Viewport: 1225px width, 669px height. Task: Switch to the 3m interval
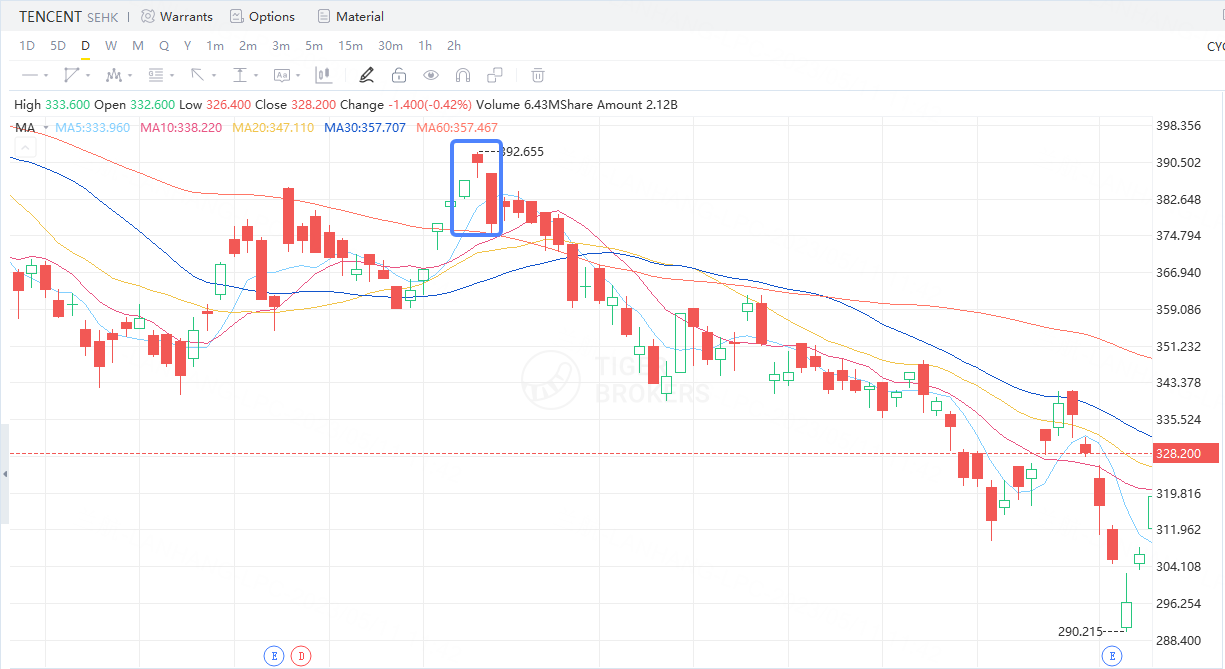(x=281, y=46)
